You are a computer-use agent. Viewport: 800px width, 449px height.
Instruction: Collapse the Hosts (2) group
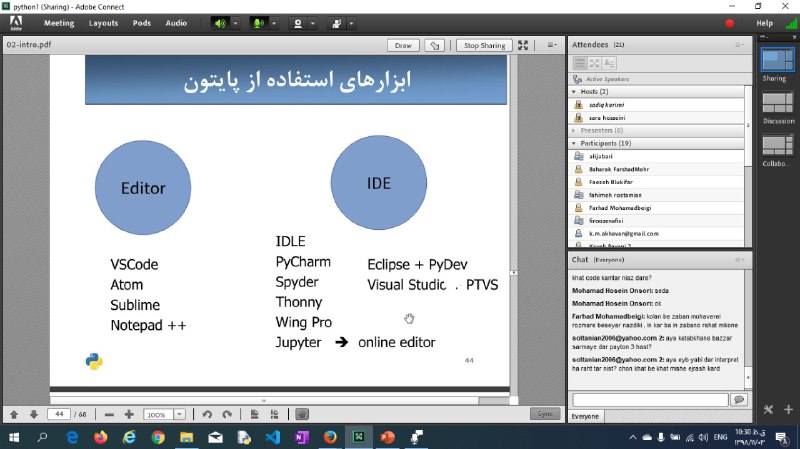click(x=574, y=91)
